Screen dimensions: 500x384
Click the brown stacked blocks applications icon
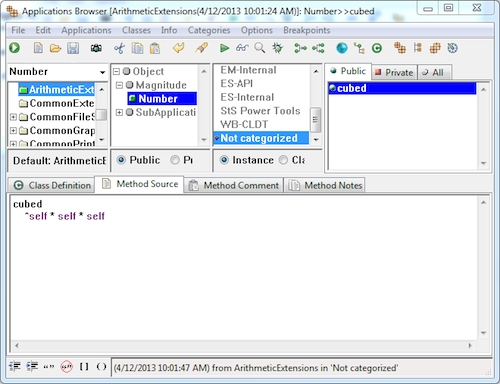click(400, 48)
